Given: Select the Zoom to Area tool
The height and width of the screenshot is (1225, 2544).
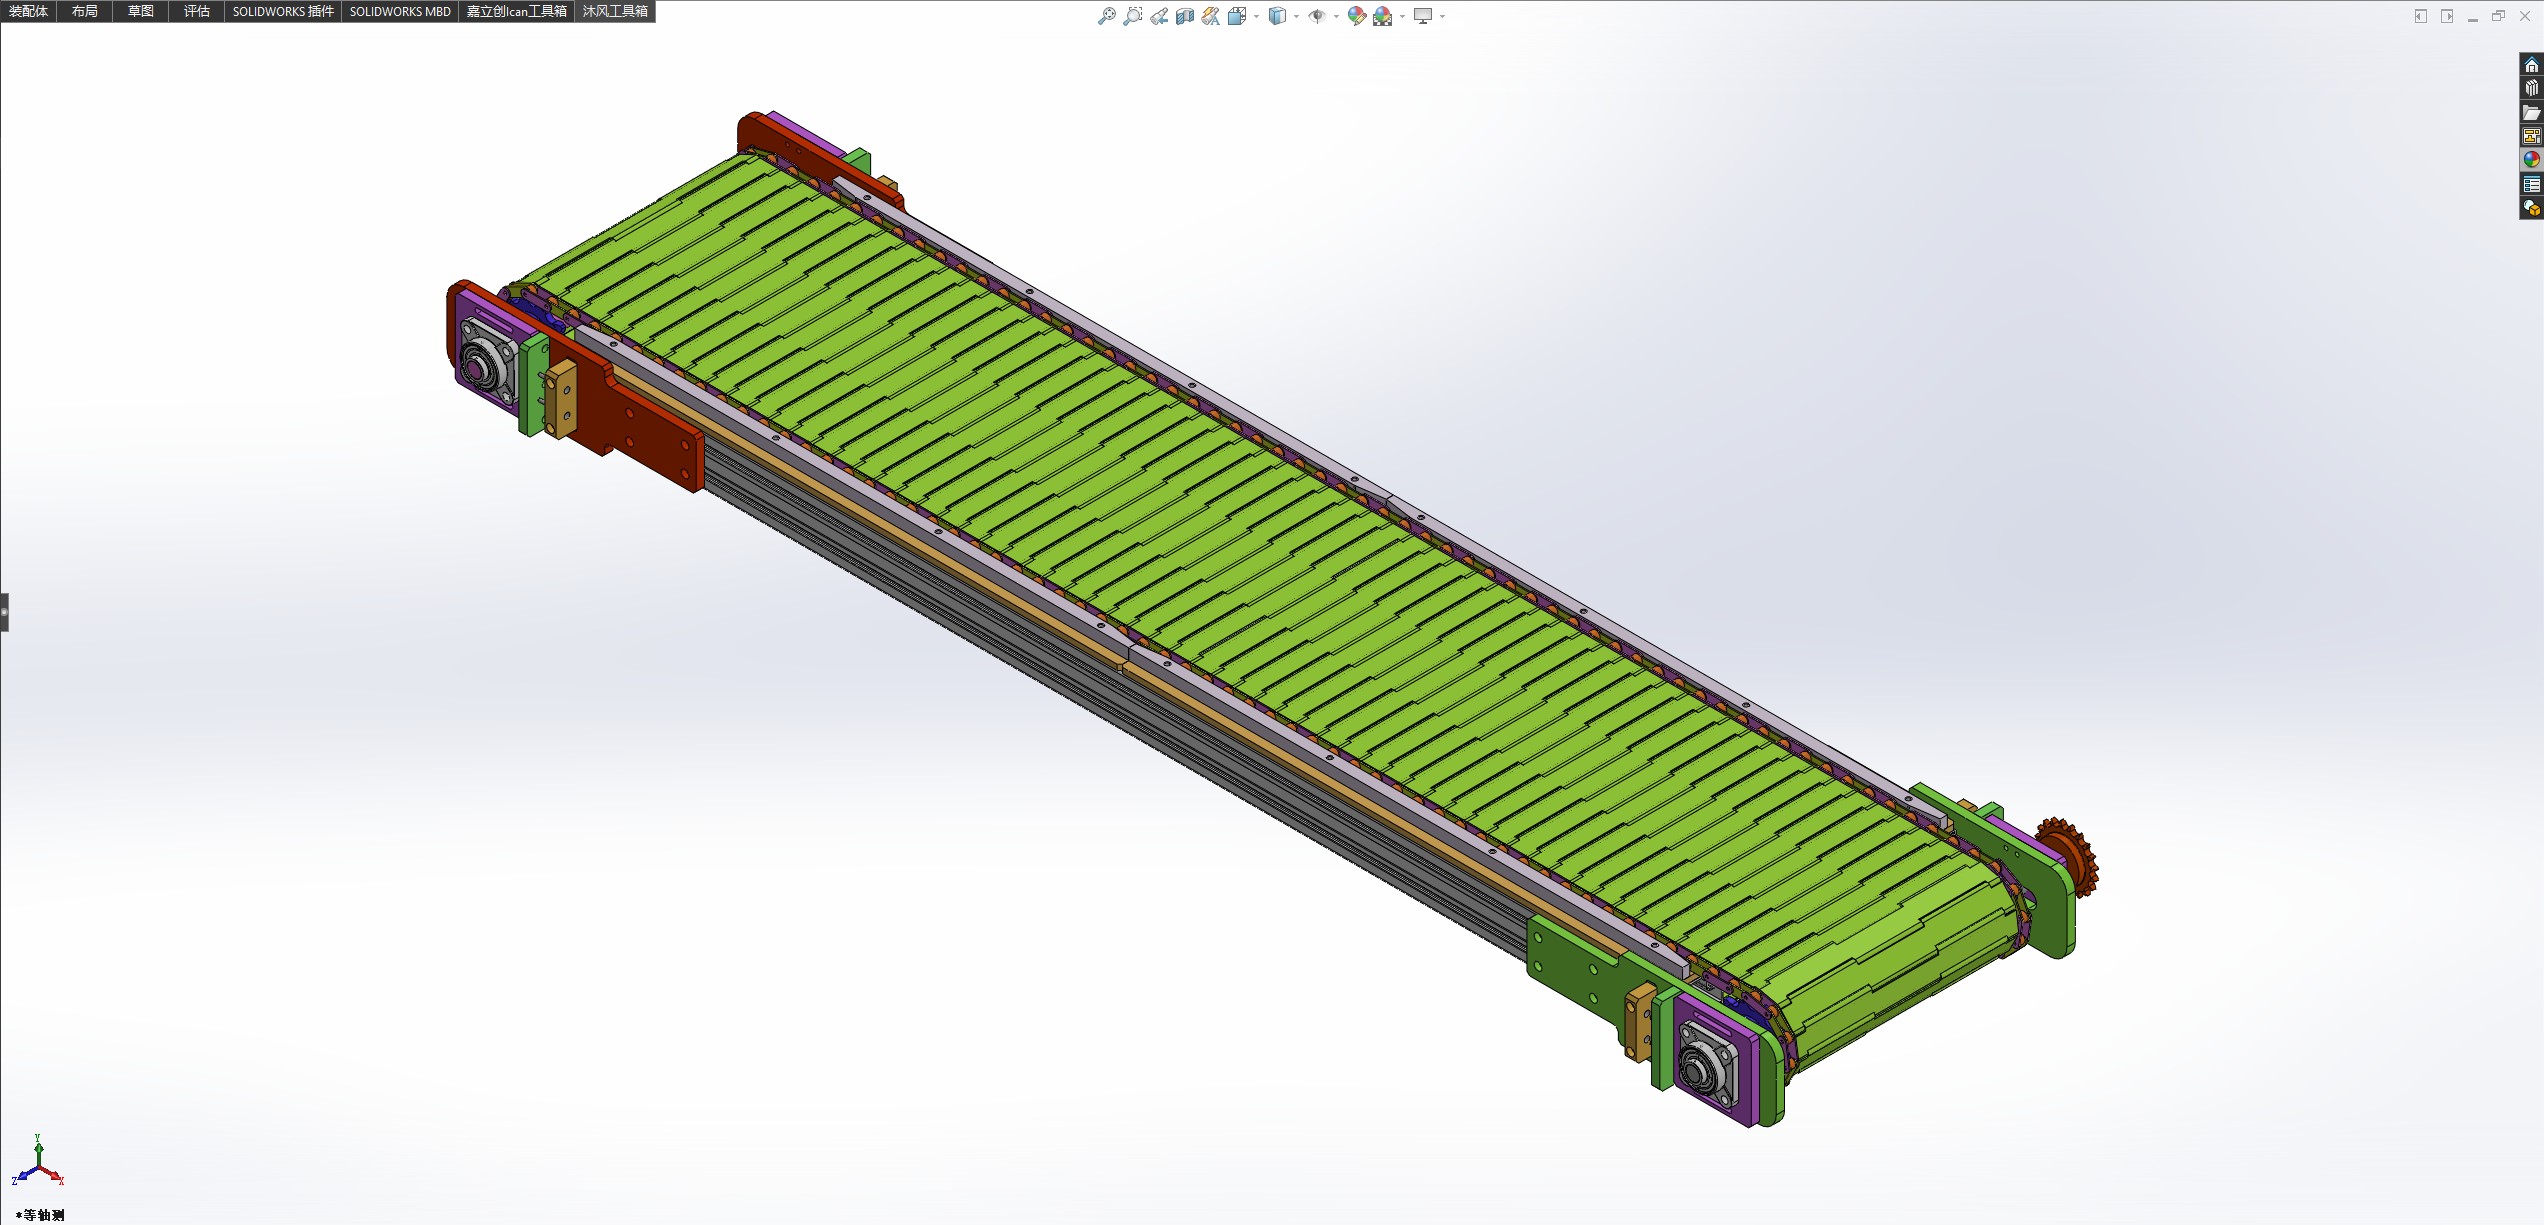Looking at the screenshot, I should pyautogui.click(x=1132, y=16).
